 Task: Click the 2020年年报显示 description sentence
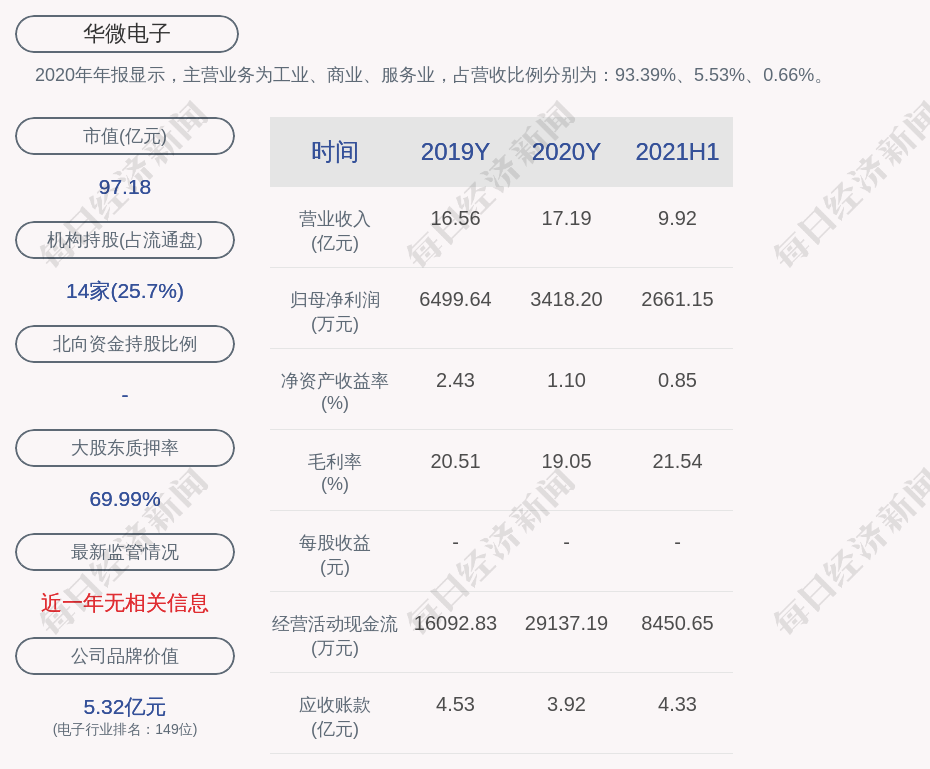point(431,75)
